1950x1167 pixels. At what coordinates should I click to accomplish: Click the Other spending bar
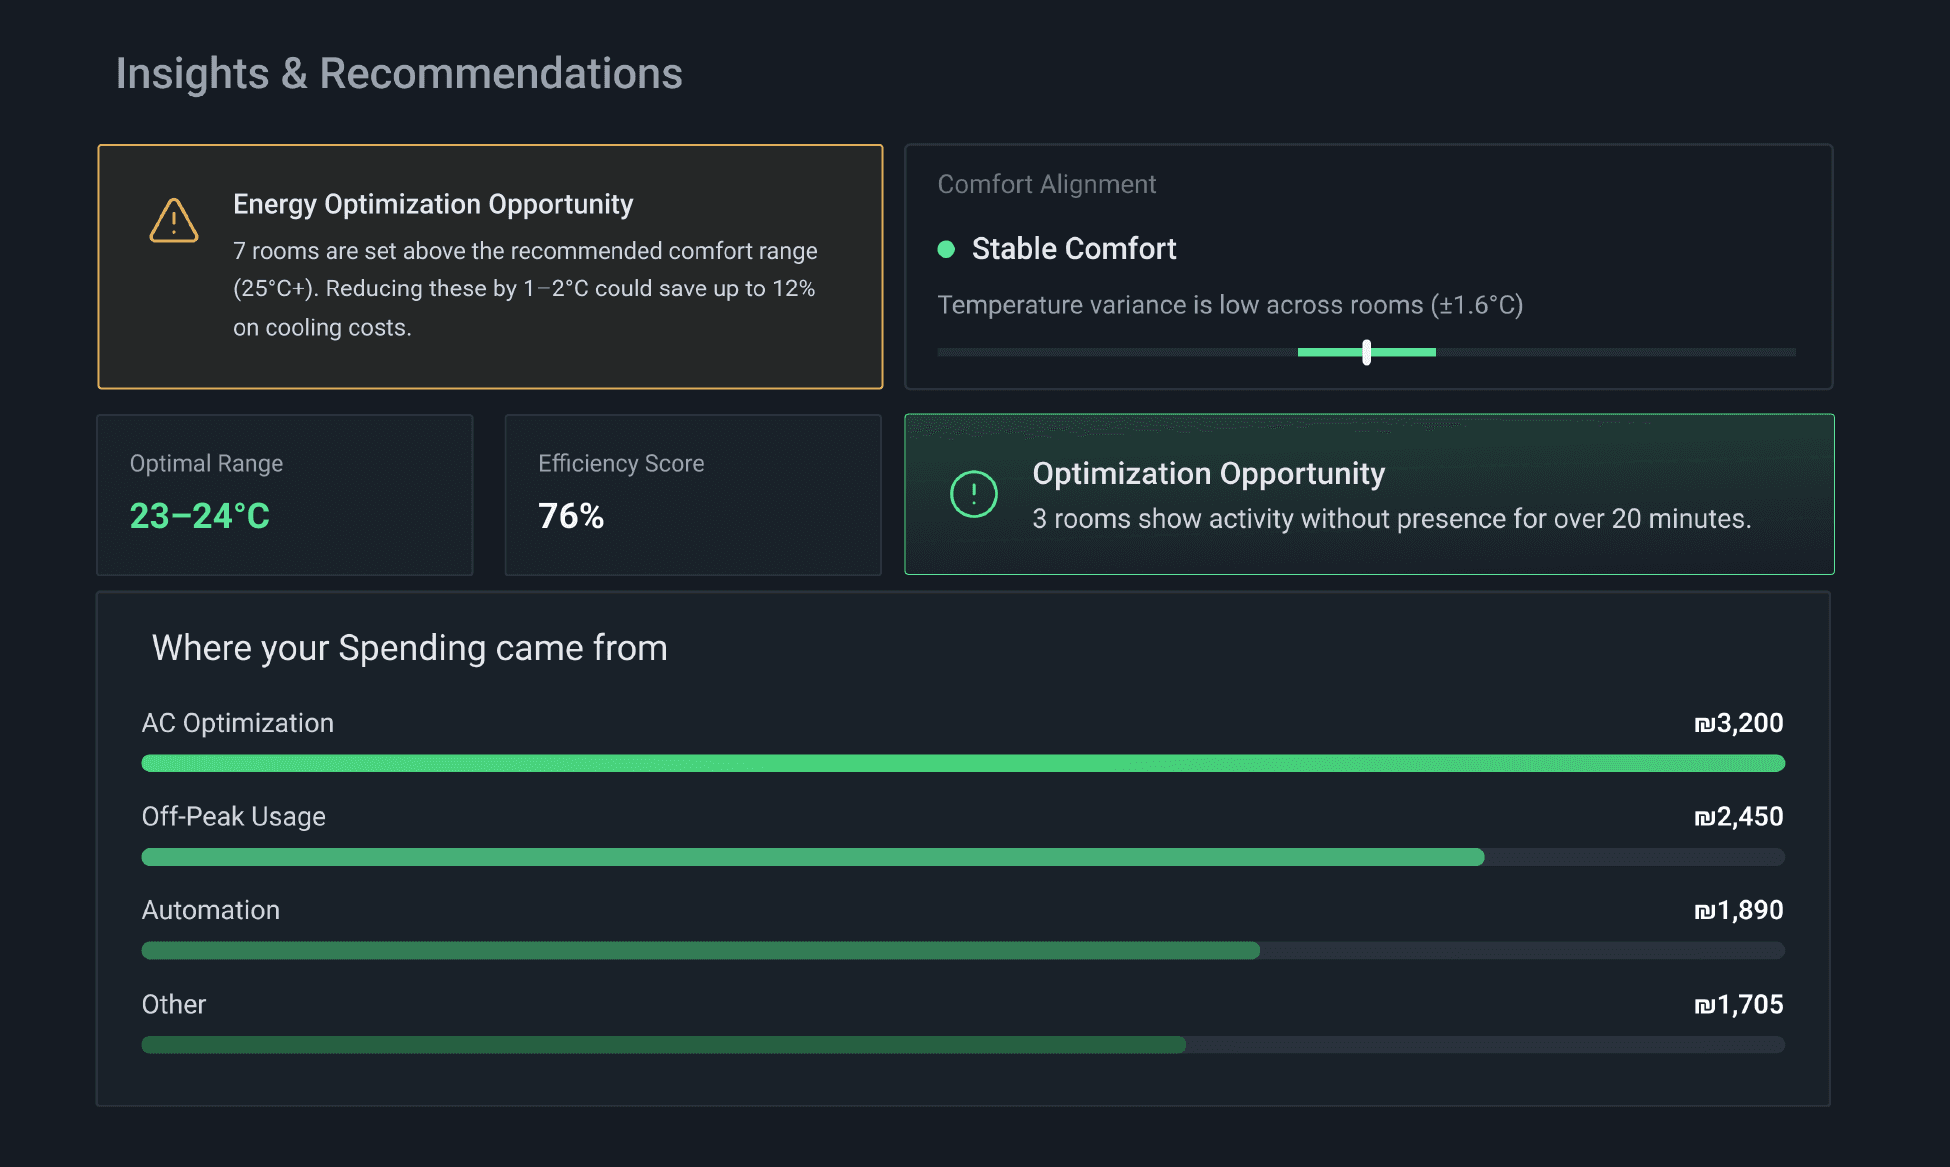(x=663, y=1045)
